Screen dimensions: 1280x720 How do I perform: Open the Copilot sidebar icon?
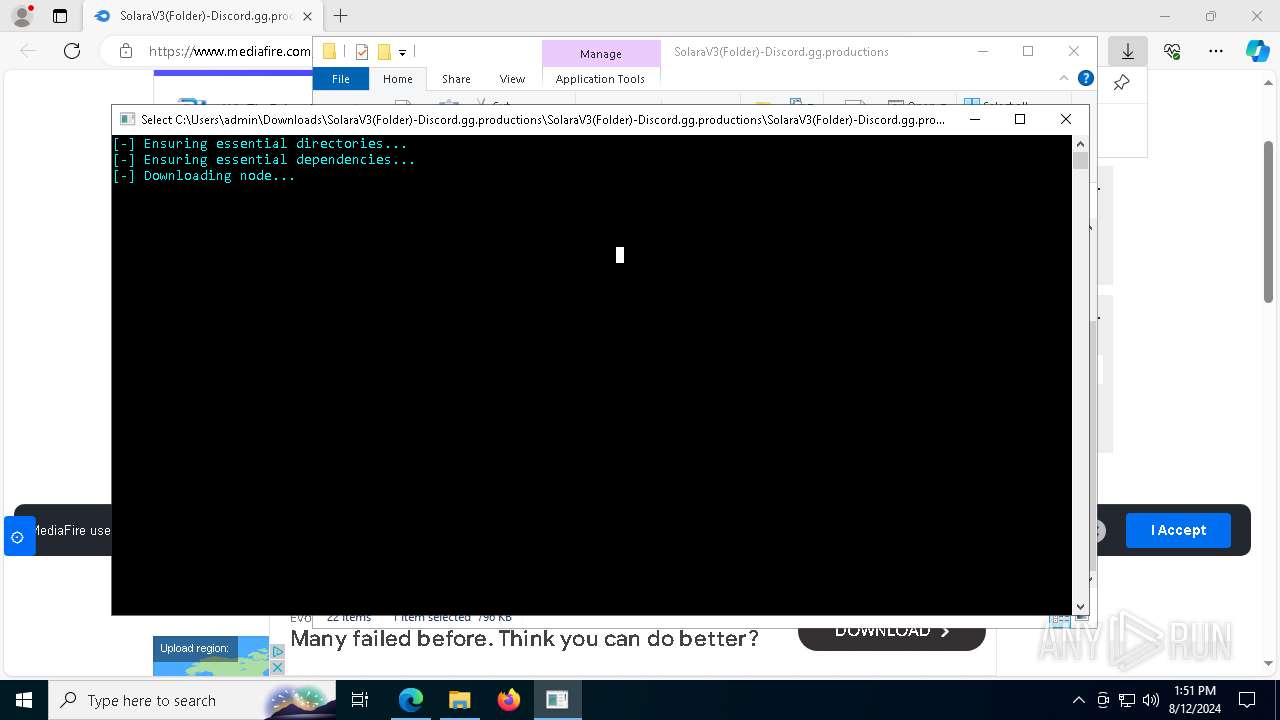(1257, 51)
